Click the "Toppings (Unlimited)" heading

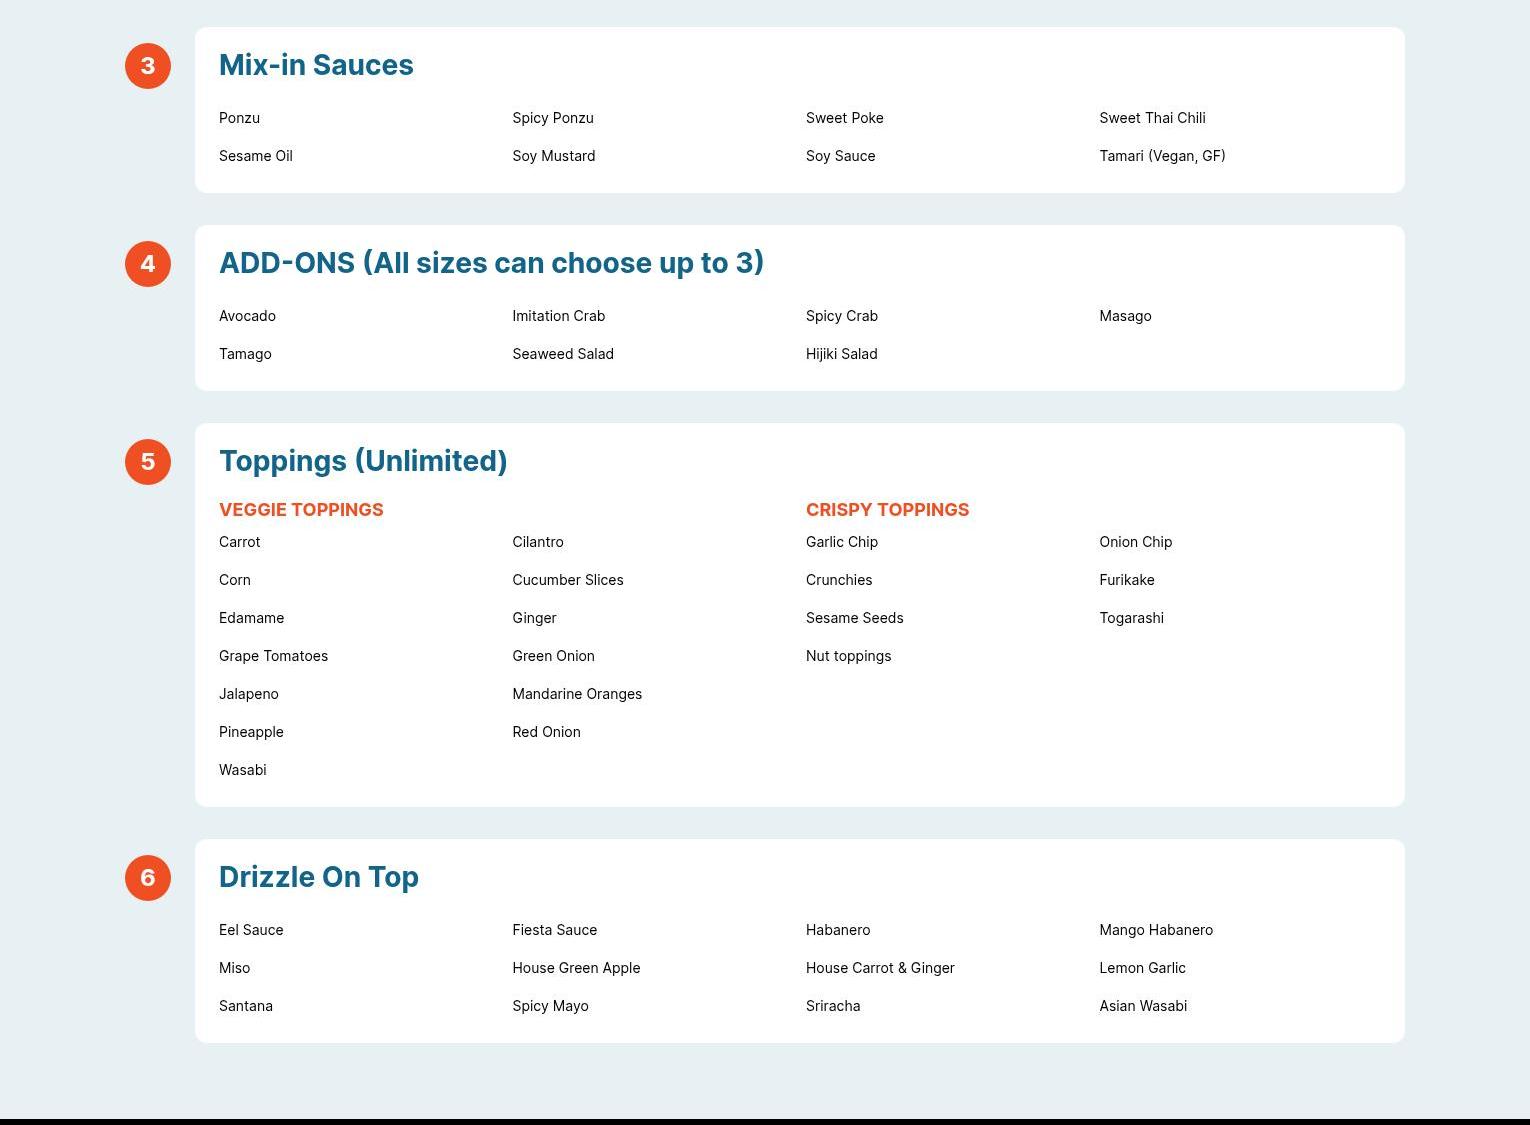pos(363,461)
